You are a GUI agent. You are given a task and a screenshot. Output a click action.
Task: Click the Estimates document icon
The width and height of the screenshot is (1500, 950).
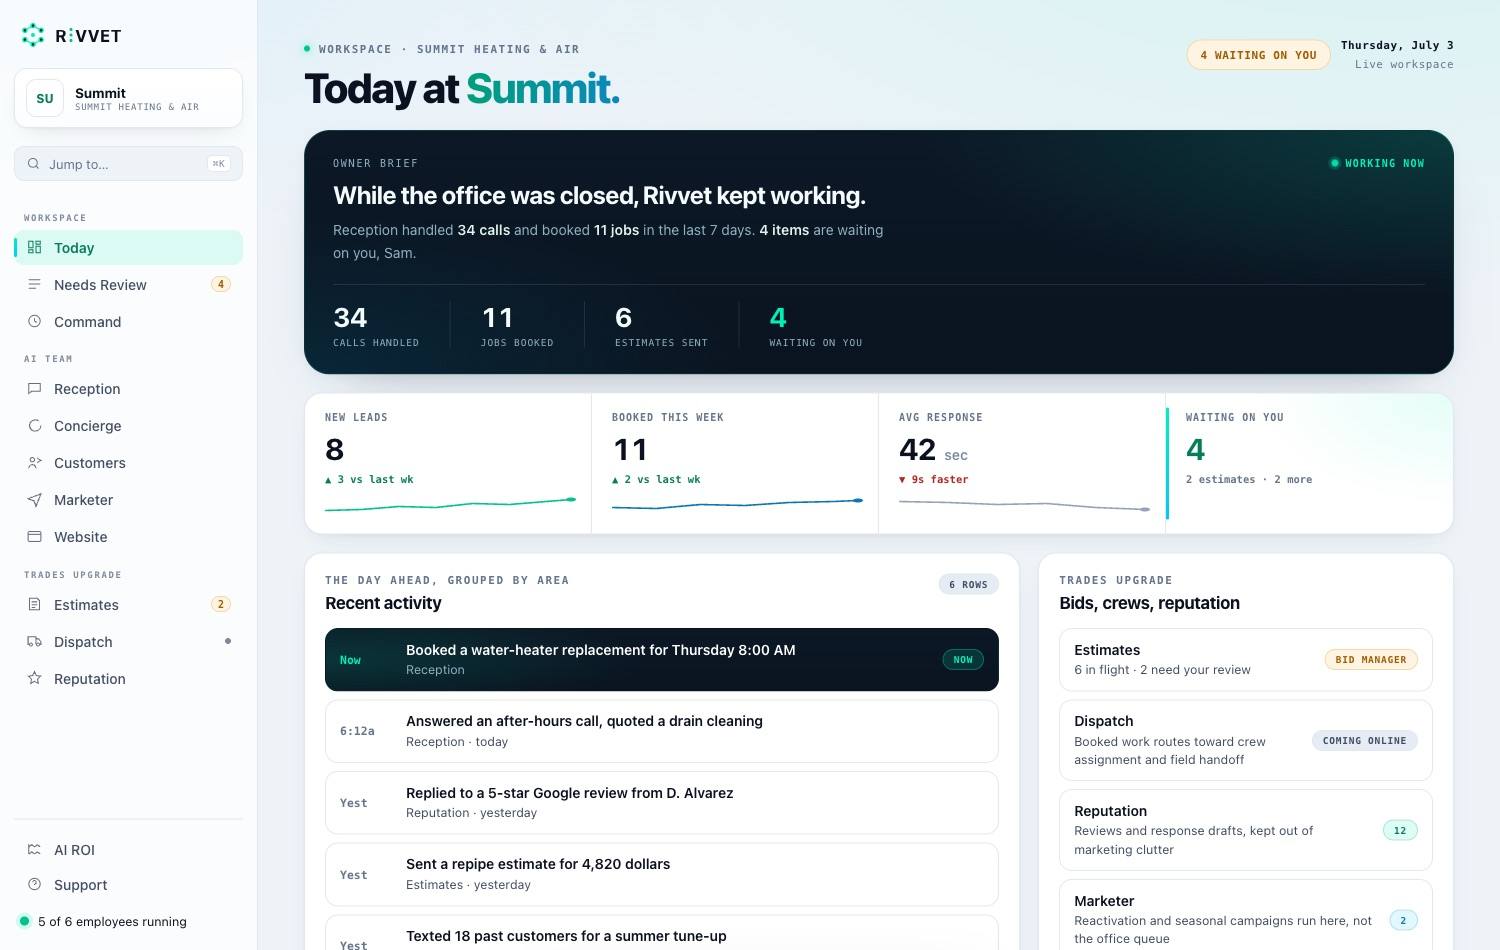(34, 604)
